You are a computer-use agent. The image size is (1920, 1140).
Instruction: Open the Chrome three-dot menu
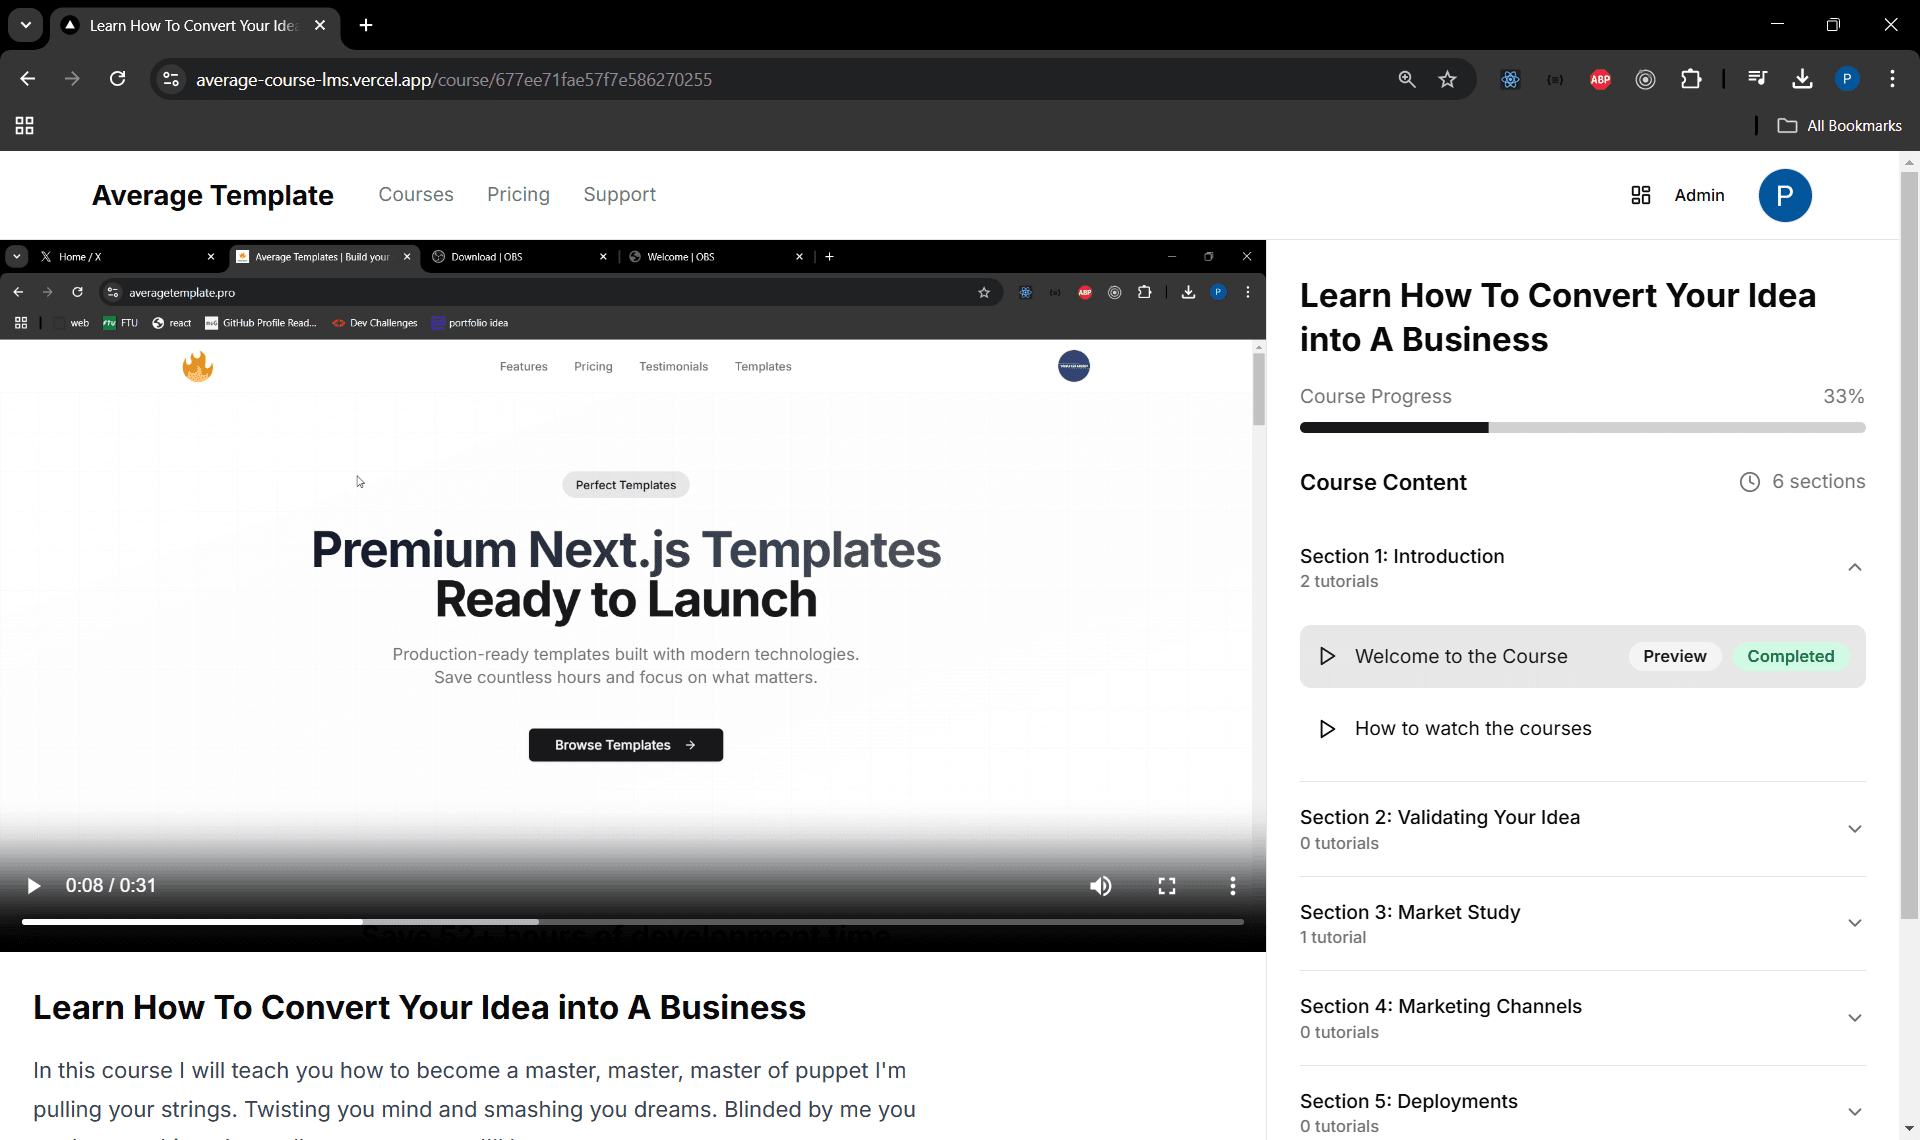pos(1892,79)
